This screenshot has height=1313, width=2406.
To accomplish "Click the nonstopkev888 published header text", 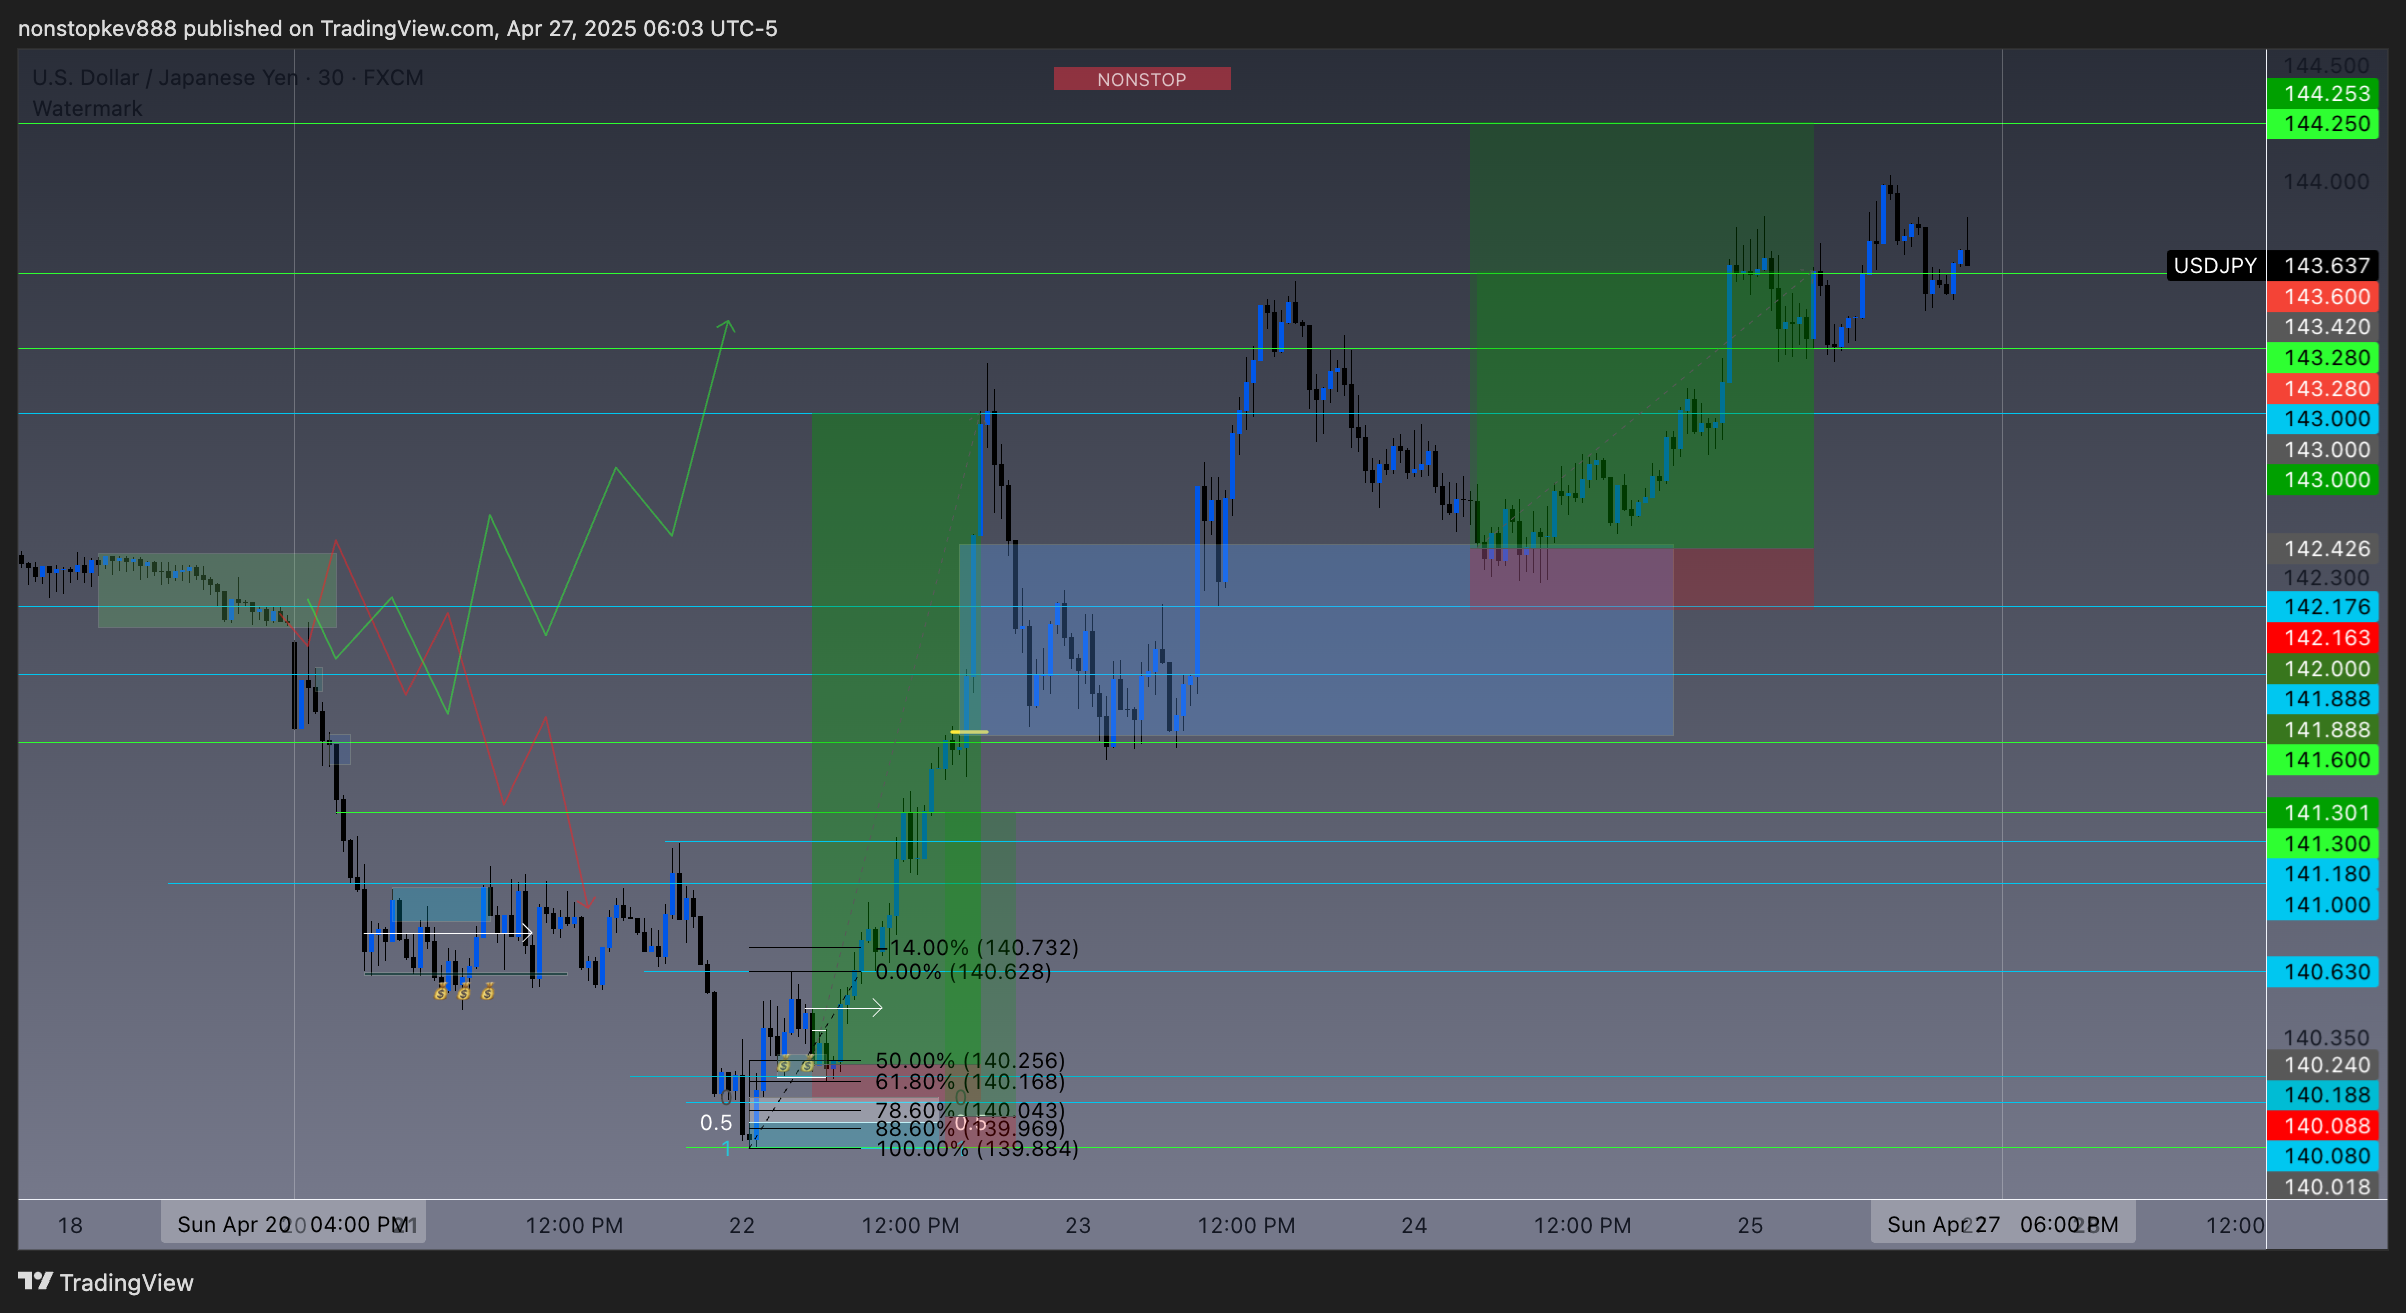I will [x=398, y=28].
